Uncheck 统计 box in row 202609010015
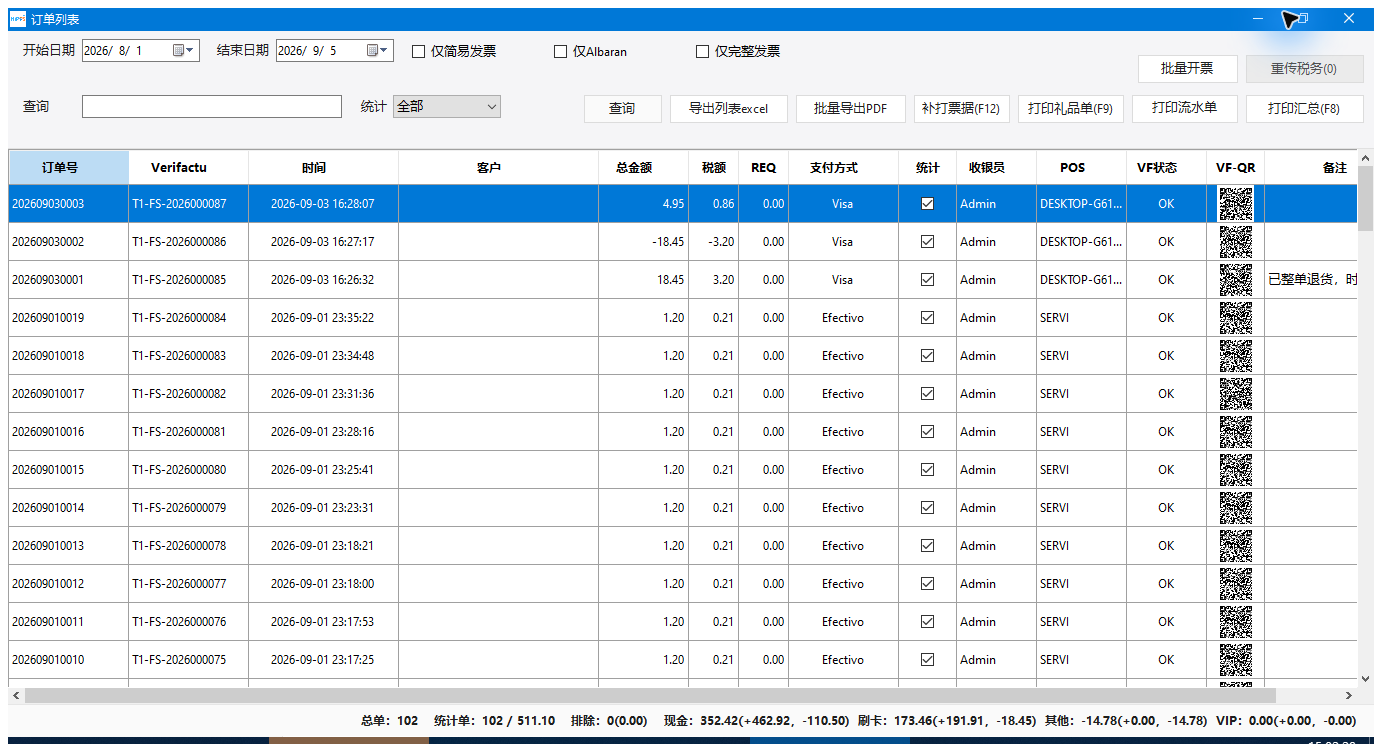1382x744 pixels. (927, 469)
